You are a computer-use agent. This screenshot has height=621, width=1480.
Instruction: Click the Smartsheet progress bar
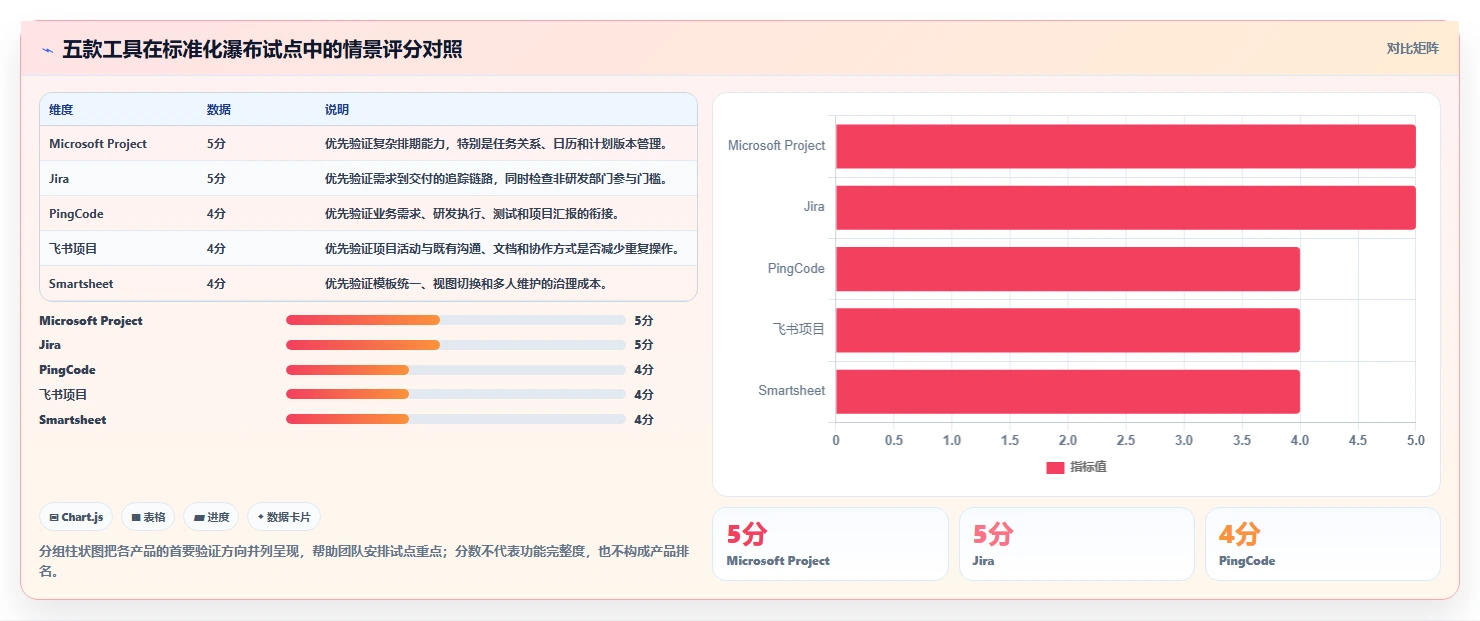tap(455, 420)
